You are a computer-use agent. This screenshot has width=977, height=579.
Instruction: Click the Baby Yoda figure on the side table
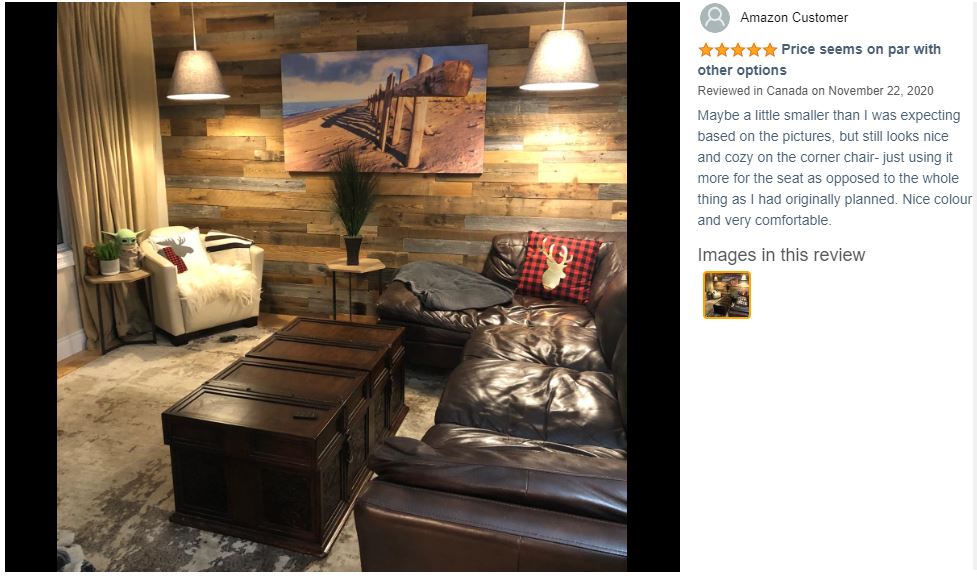coord(126,248)
